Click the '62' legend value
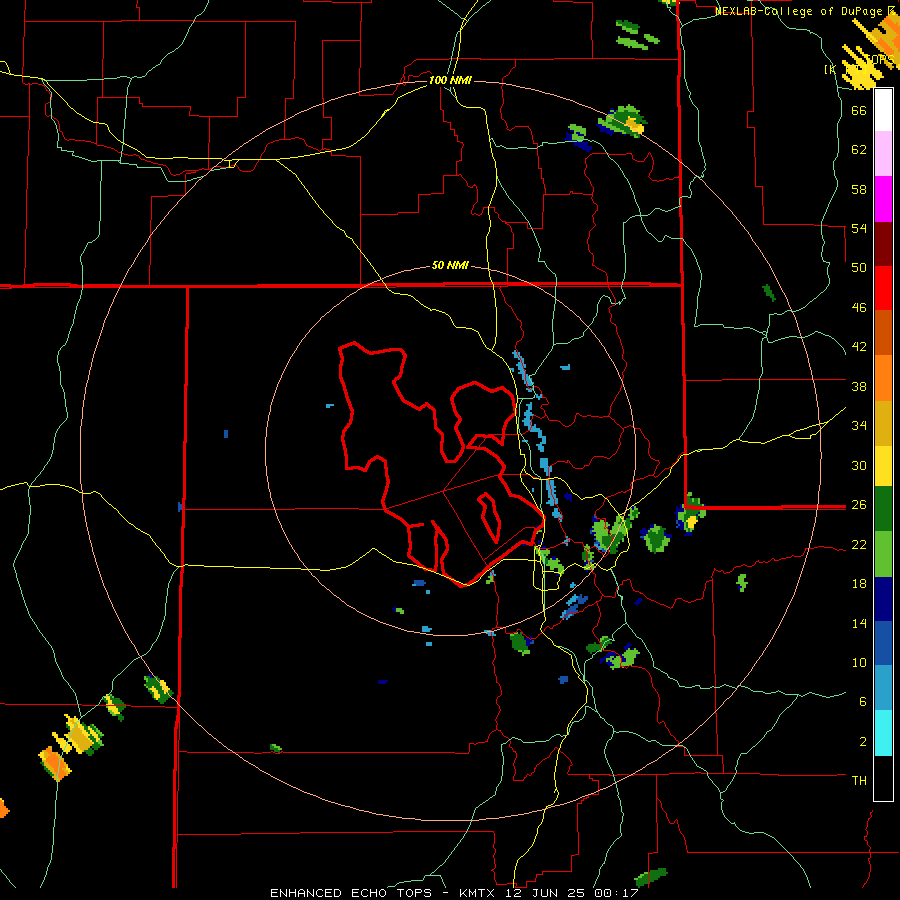900x900 pixels. click(x=859, y=150)
